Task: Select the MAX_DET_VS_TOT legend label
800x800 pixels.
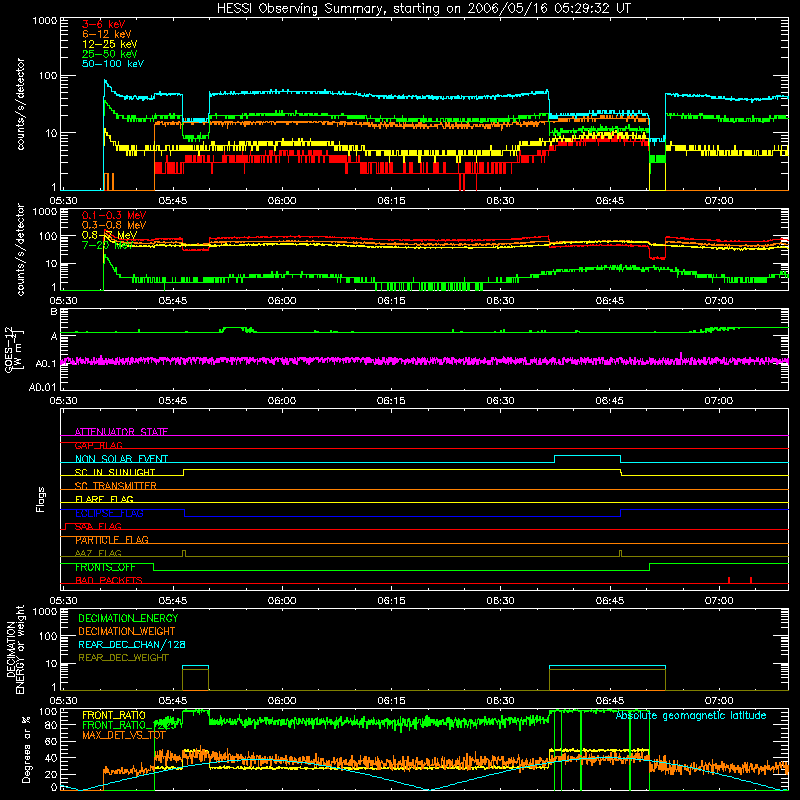Action: (123, 735)
